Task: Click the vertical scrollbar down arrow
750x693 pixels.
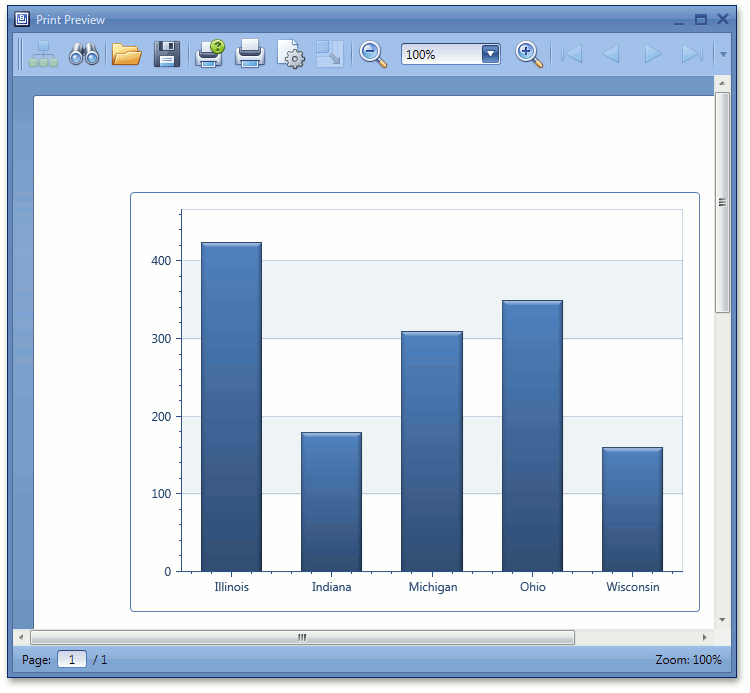Action: point(722,620)
